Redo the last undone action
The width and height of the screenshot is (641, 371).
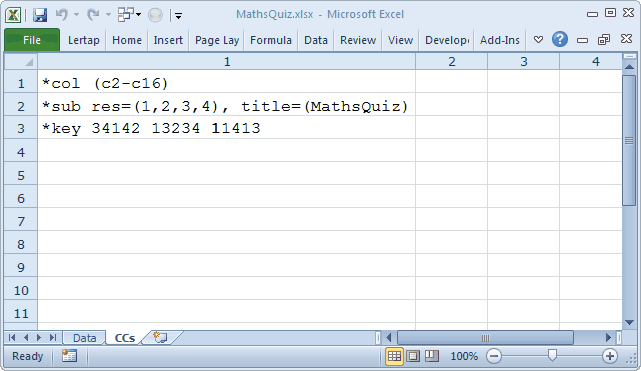(94, 15)
